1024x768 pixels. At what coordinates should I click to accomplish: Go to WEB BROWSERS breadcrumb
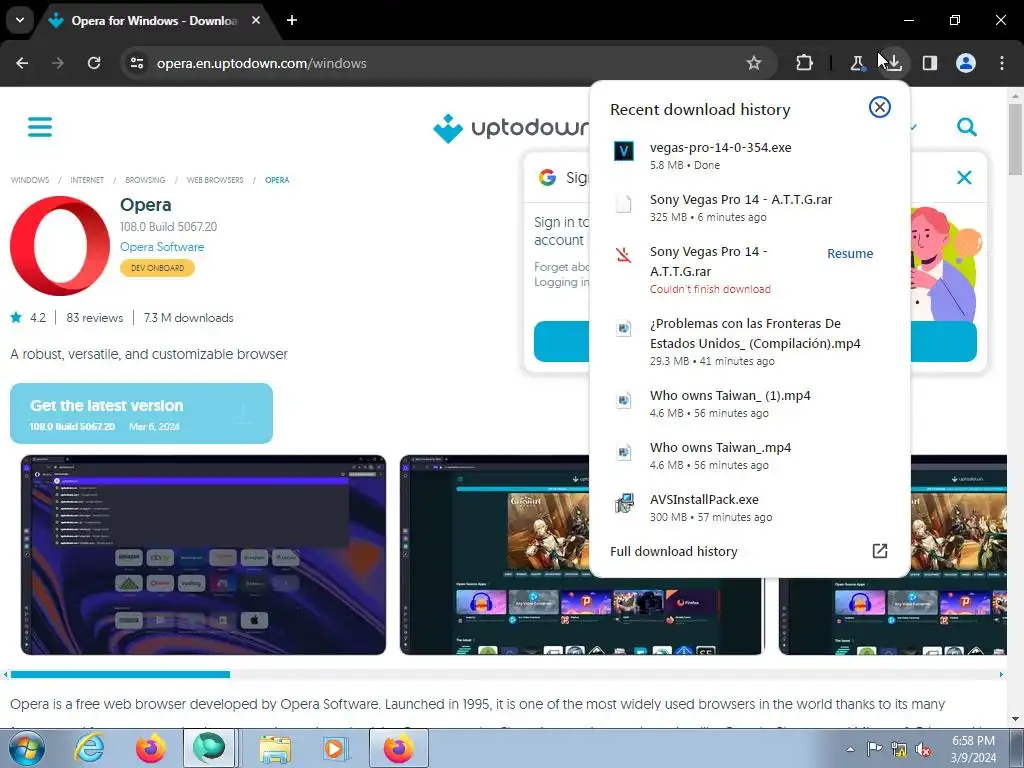[x=215, y=180]
